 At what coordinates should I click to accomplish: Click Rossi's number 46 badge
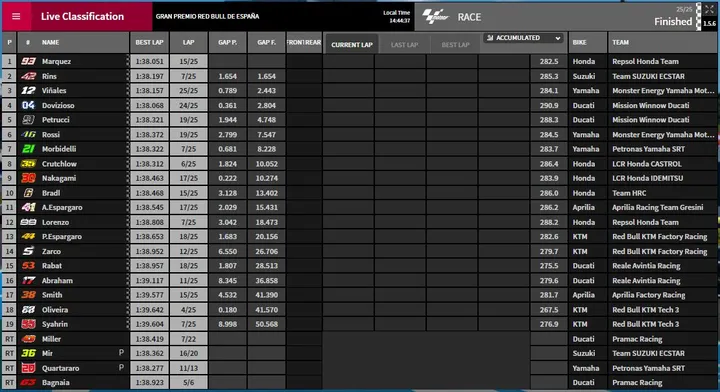(28, 134)
